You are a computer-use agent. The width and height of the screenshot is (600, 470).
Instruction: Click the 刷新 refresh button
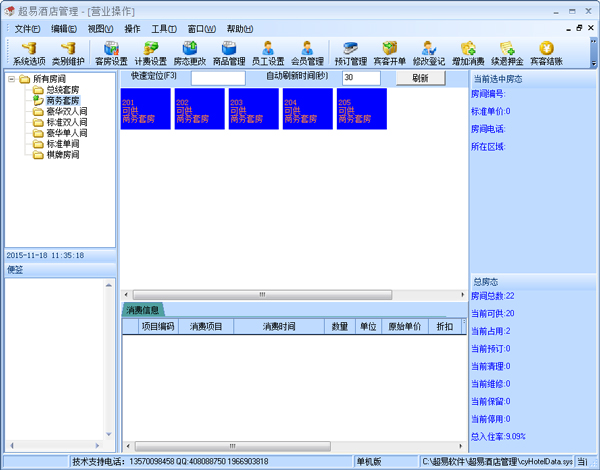point(420,78)
